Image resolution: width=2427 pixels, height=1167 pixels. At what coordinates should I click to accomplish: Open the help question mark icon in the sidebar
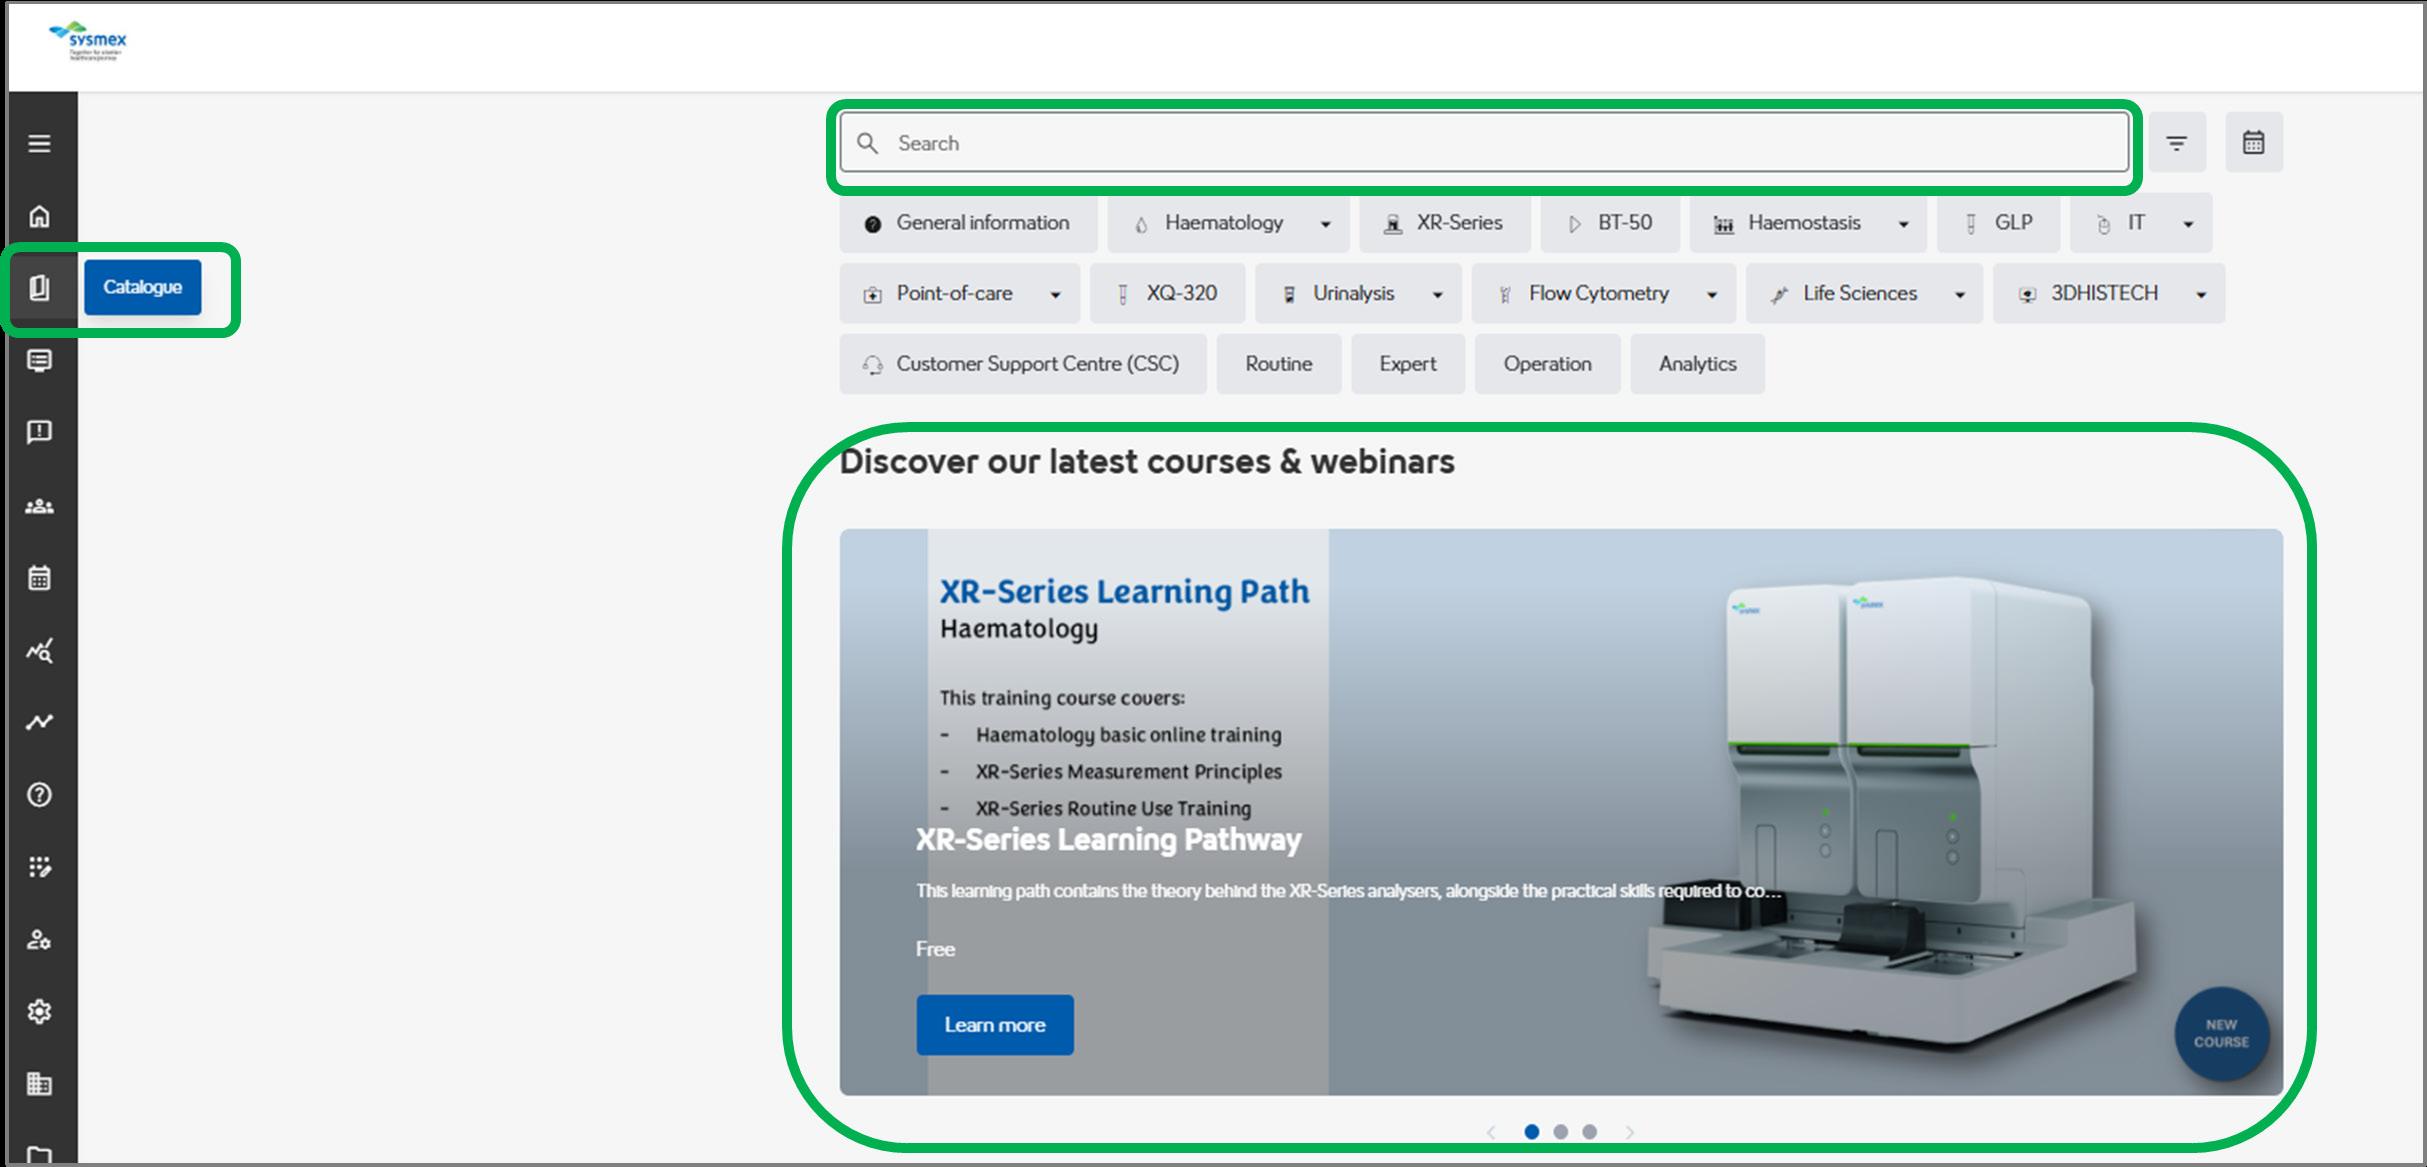coord(39,795)
